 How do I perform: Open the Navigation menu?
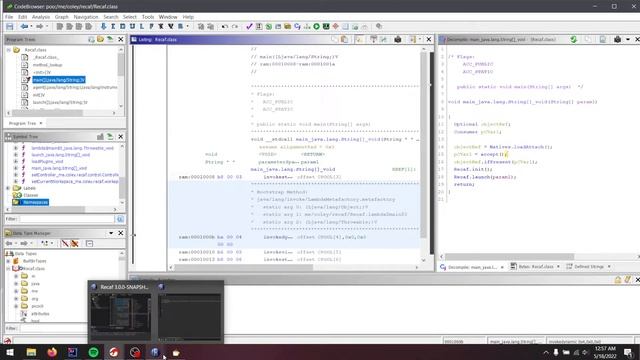[x=86, y=17]
